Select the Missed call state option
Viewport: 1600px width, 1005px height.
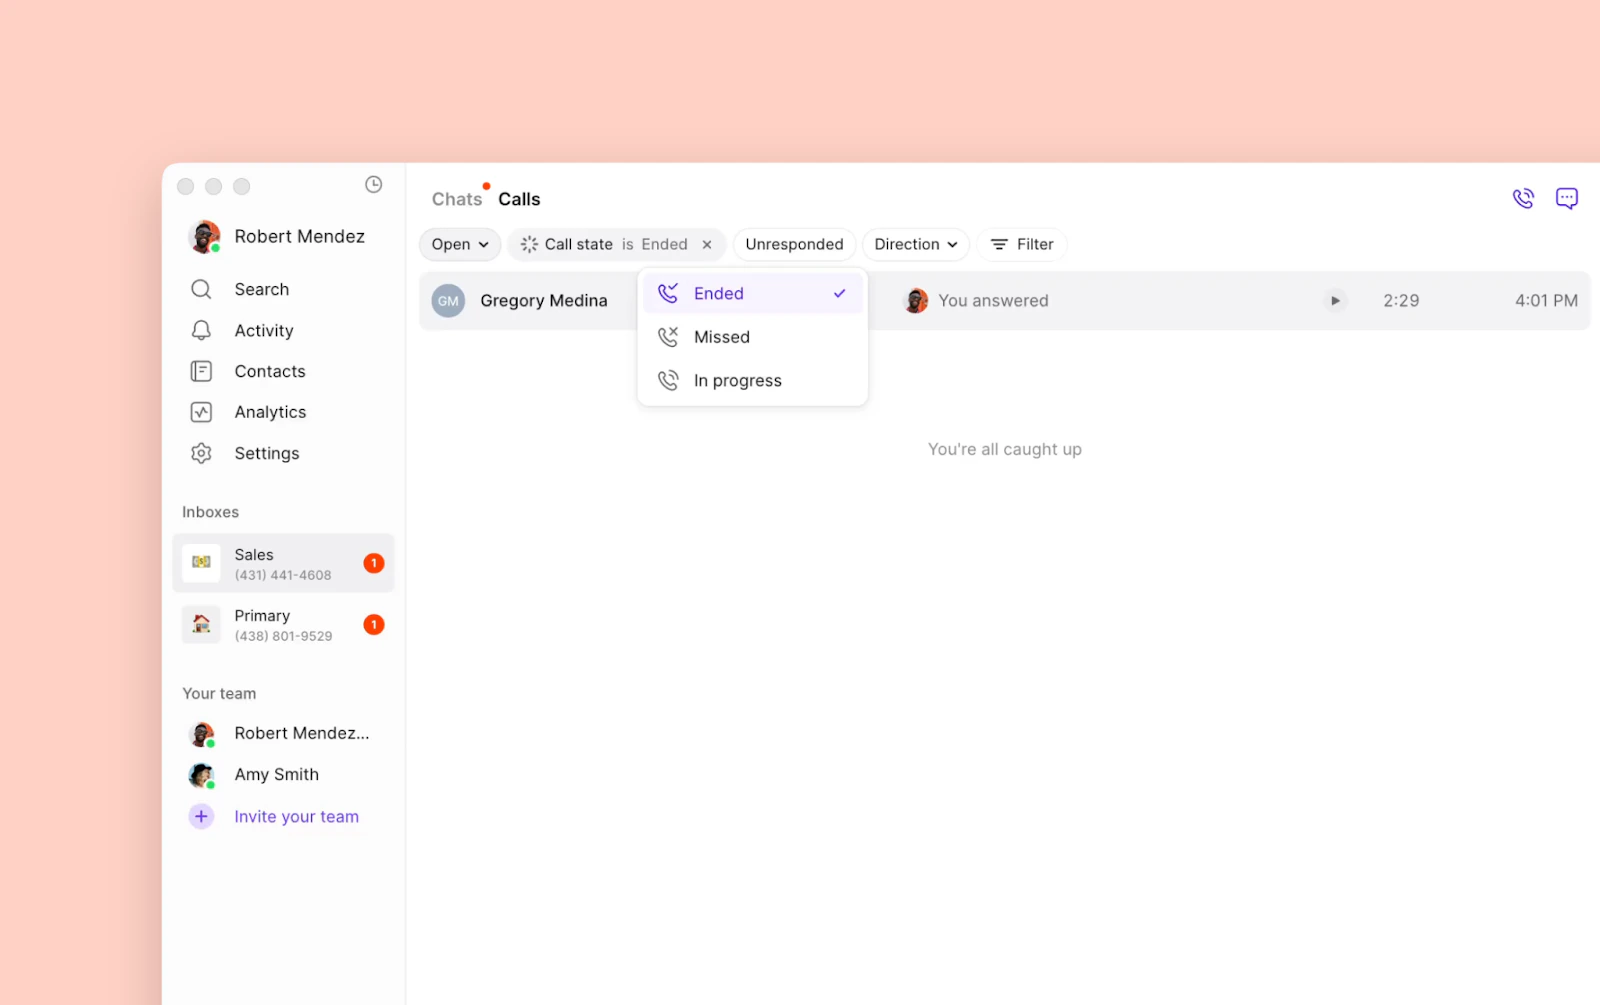(x=721, y=337)
